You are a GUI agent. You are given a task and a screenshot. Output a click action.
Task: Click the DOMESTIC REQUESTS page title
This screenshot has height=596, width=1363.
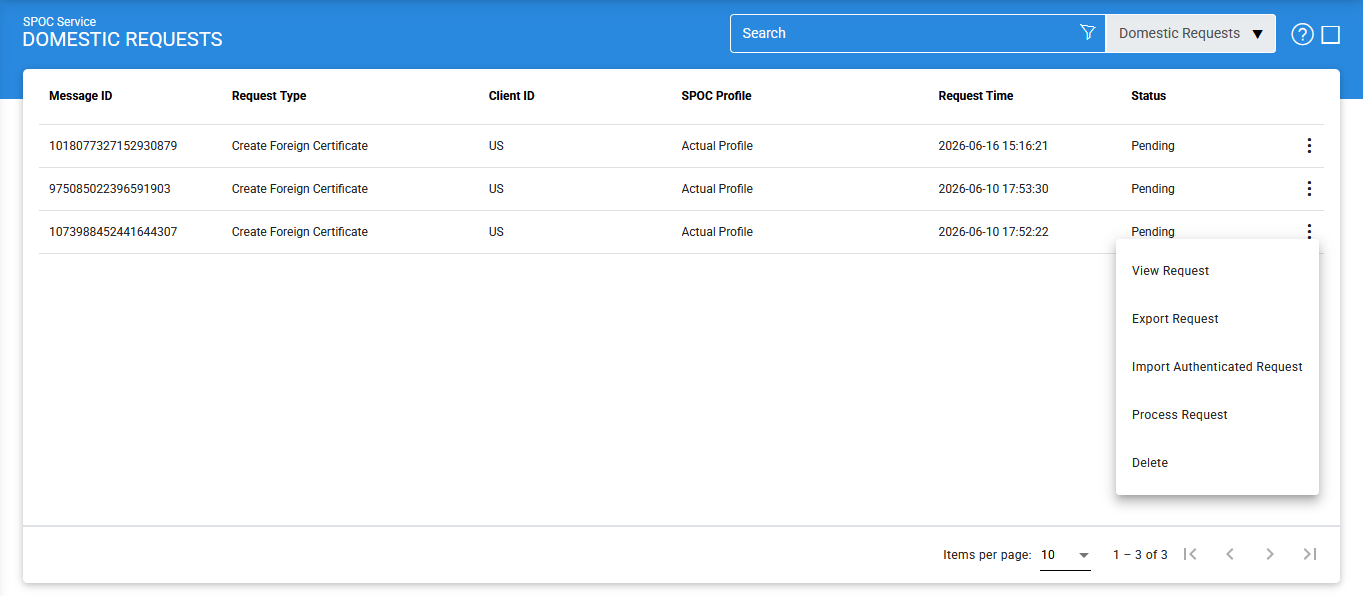[123, 40]
